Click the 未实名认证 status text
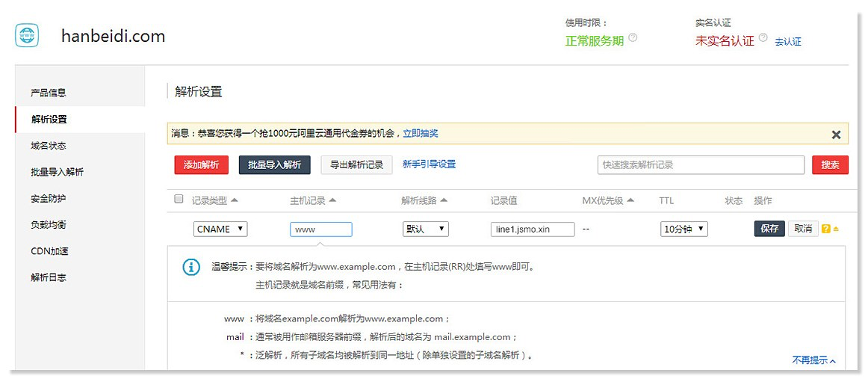Viewport: 866px width, 379px height. click(x=725, y=41)
